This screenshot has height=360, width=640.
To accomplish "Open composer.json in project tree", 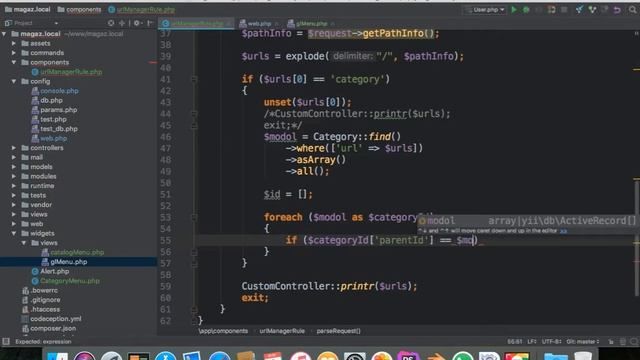I will (x=53, y=329).
